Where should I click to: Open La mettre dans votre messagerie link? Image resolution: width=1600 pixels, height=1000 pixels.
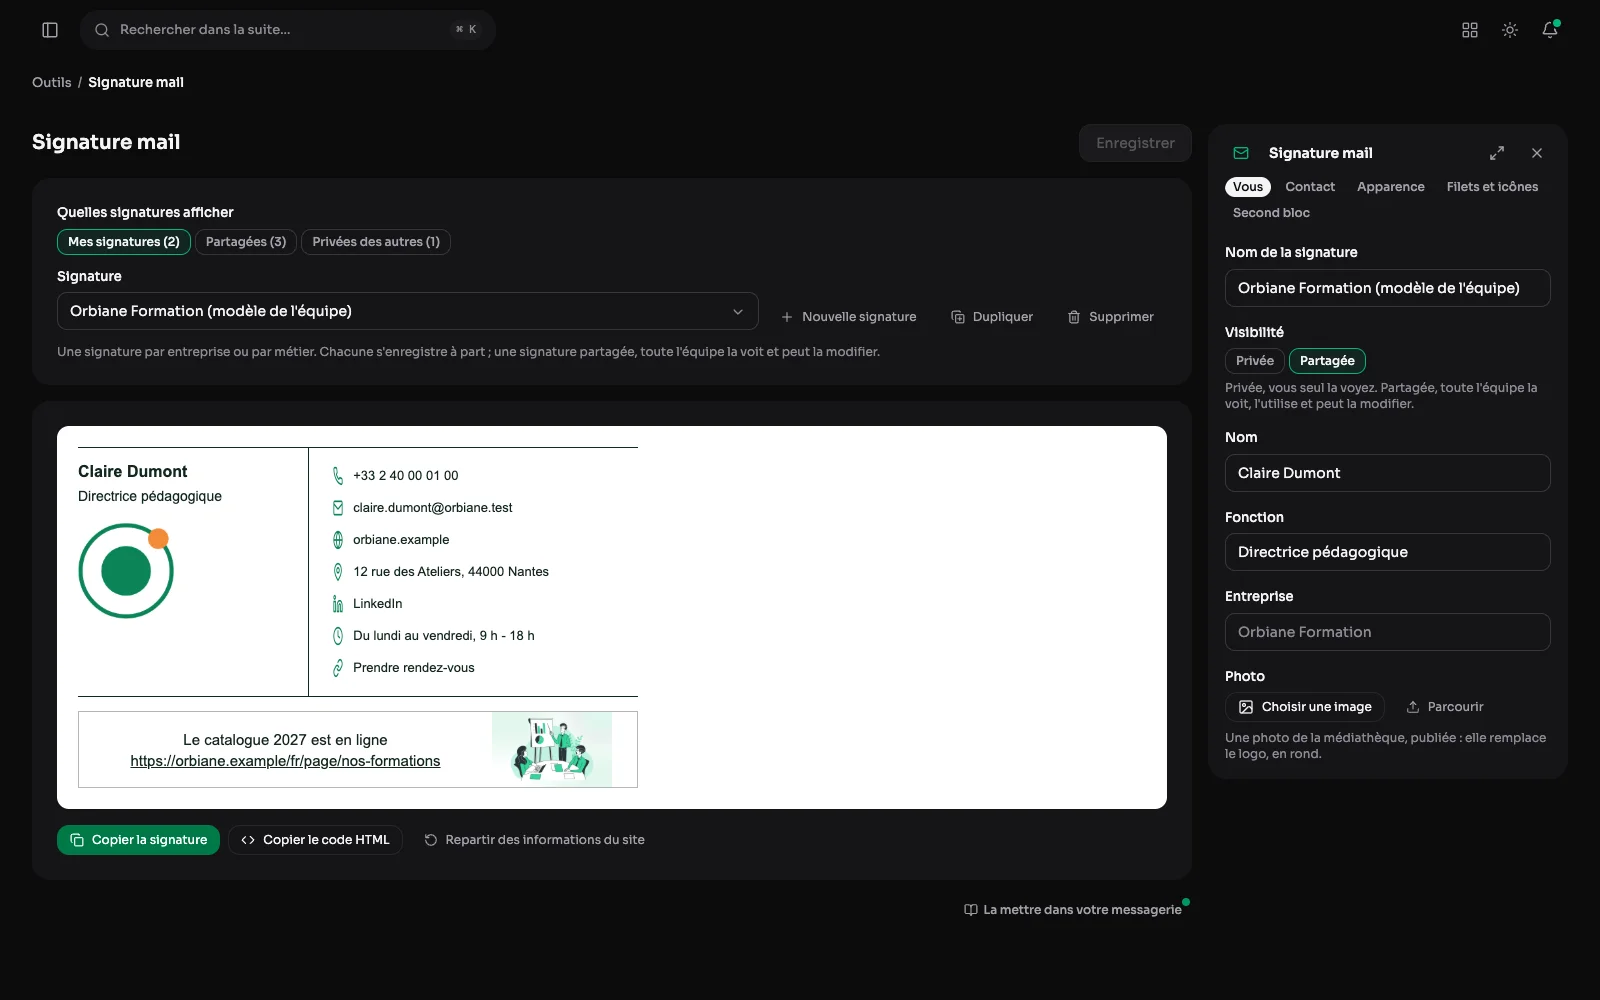1072,910
